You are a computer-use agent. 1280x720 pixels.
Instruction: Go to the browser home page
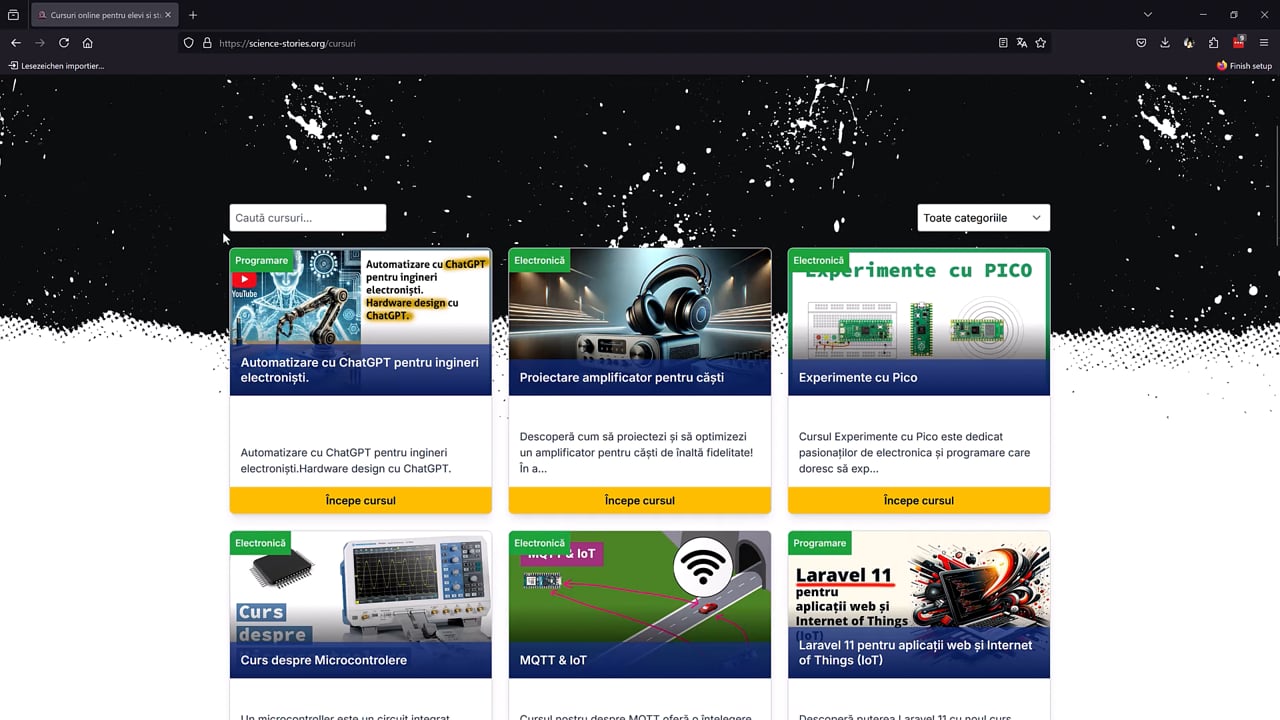tap(88, 43)
